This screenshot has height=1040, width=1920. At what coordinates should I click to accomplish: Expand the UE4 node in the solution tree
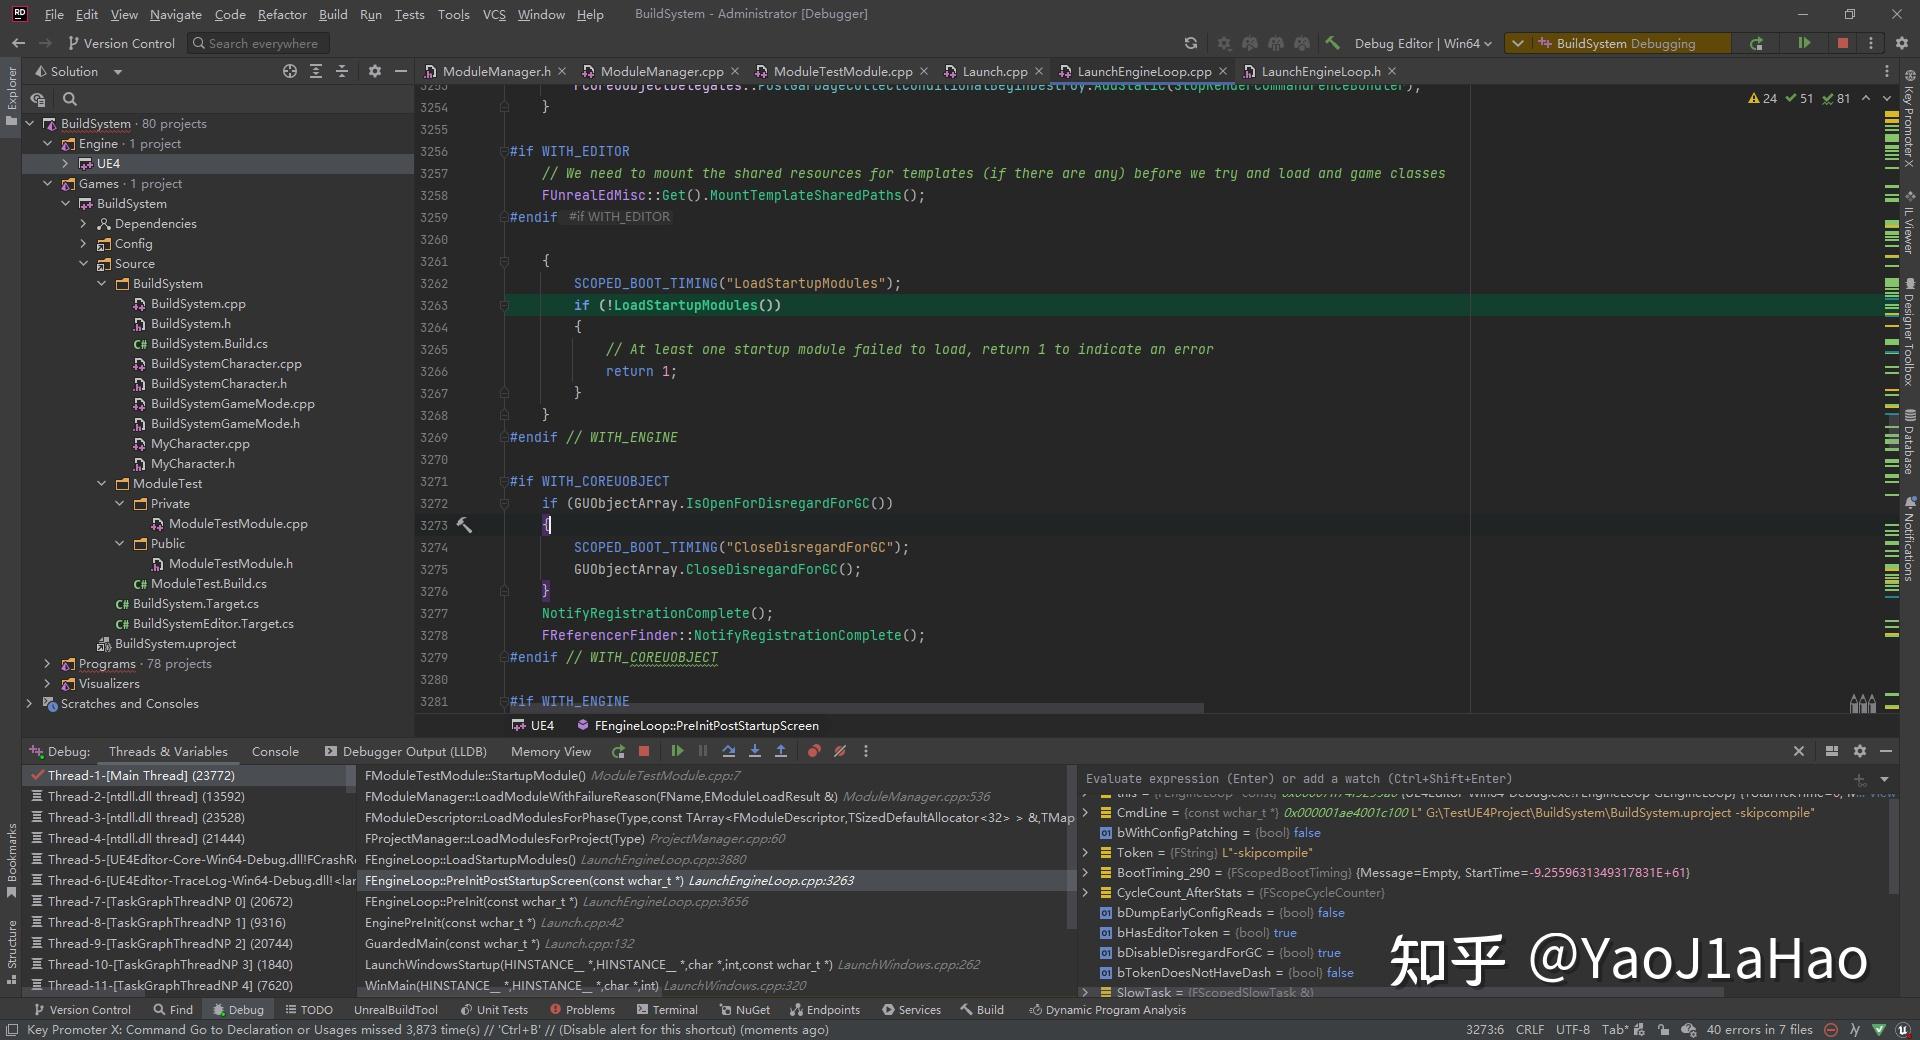click(66, 163)
